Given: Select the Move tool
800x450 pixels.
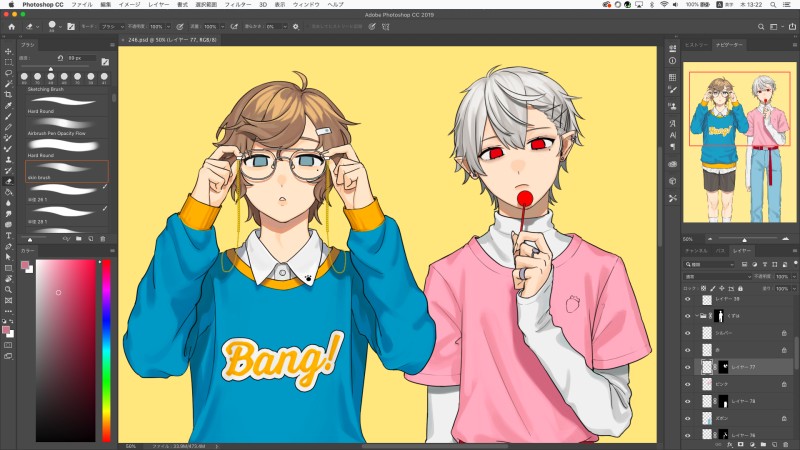Looking at the screenshot, I should [x=8, y=52].
